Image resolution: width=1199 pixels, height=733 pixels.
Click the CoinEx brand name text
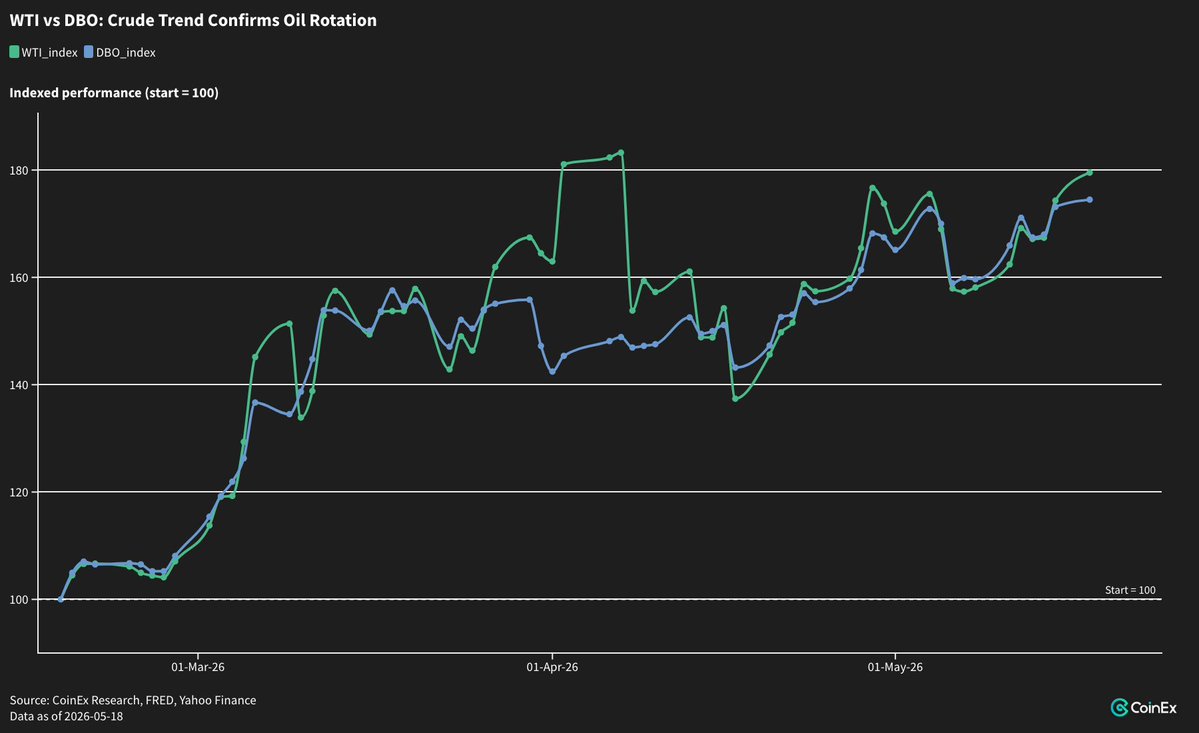click(1153, 708)
